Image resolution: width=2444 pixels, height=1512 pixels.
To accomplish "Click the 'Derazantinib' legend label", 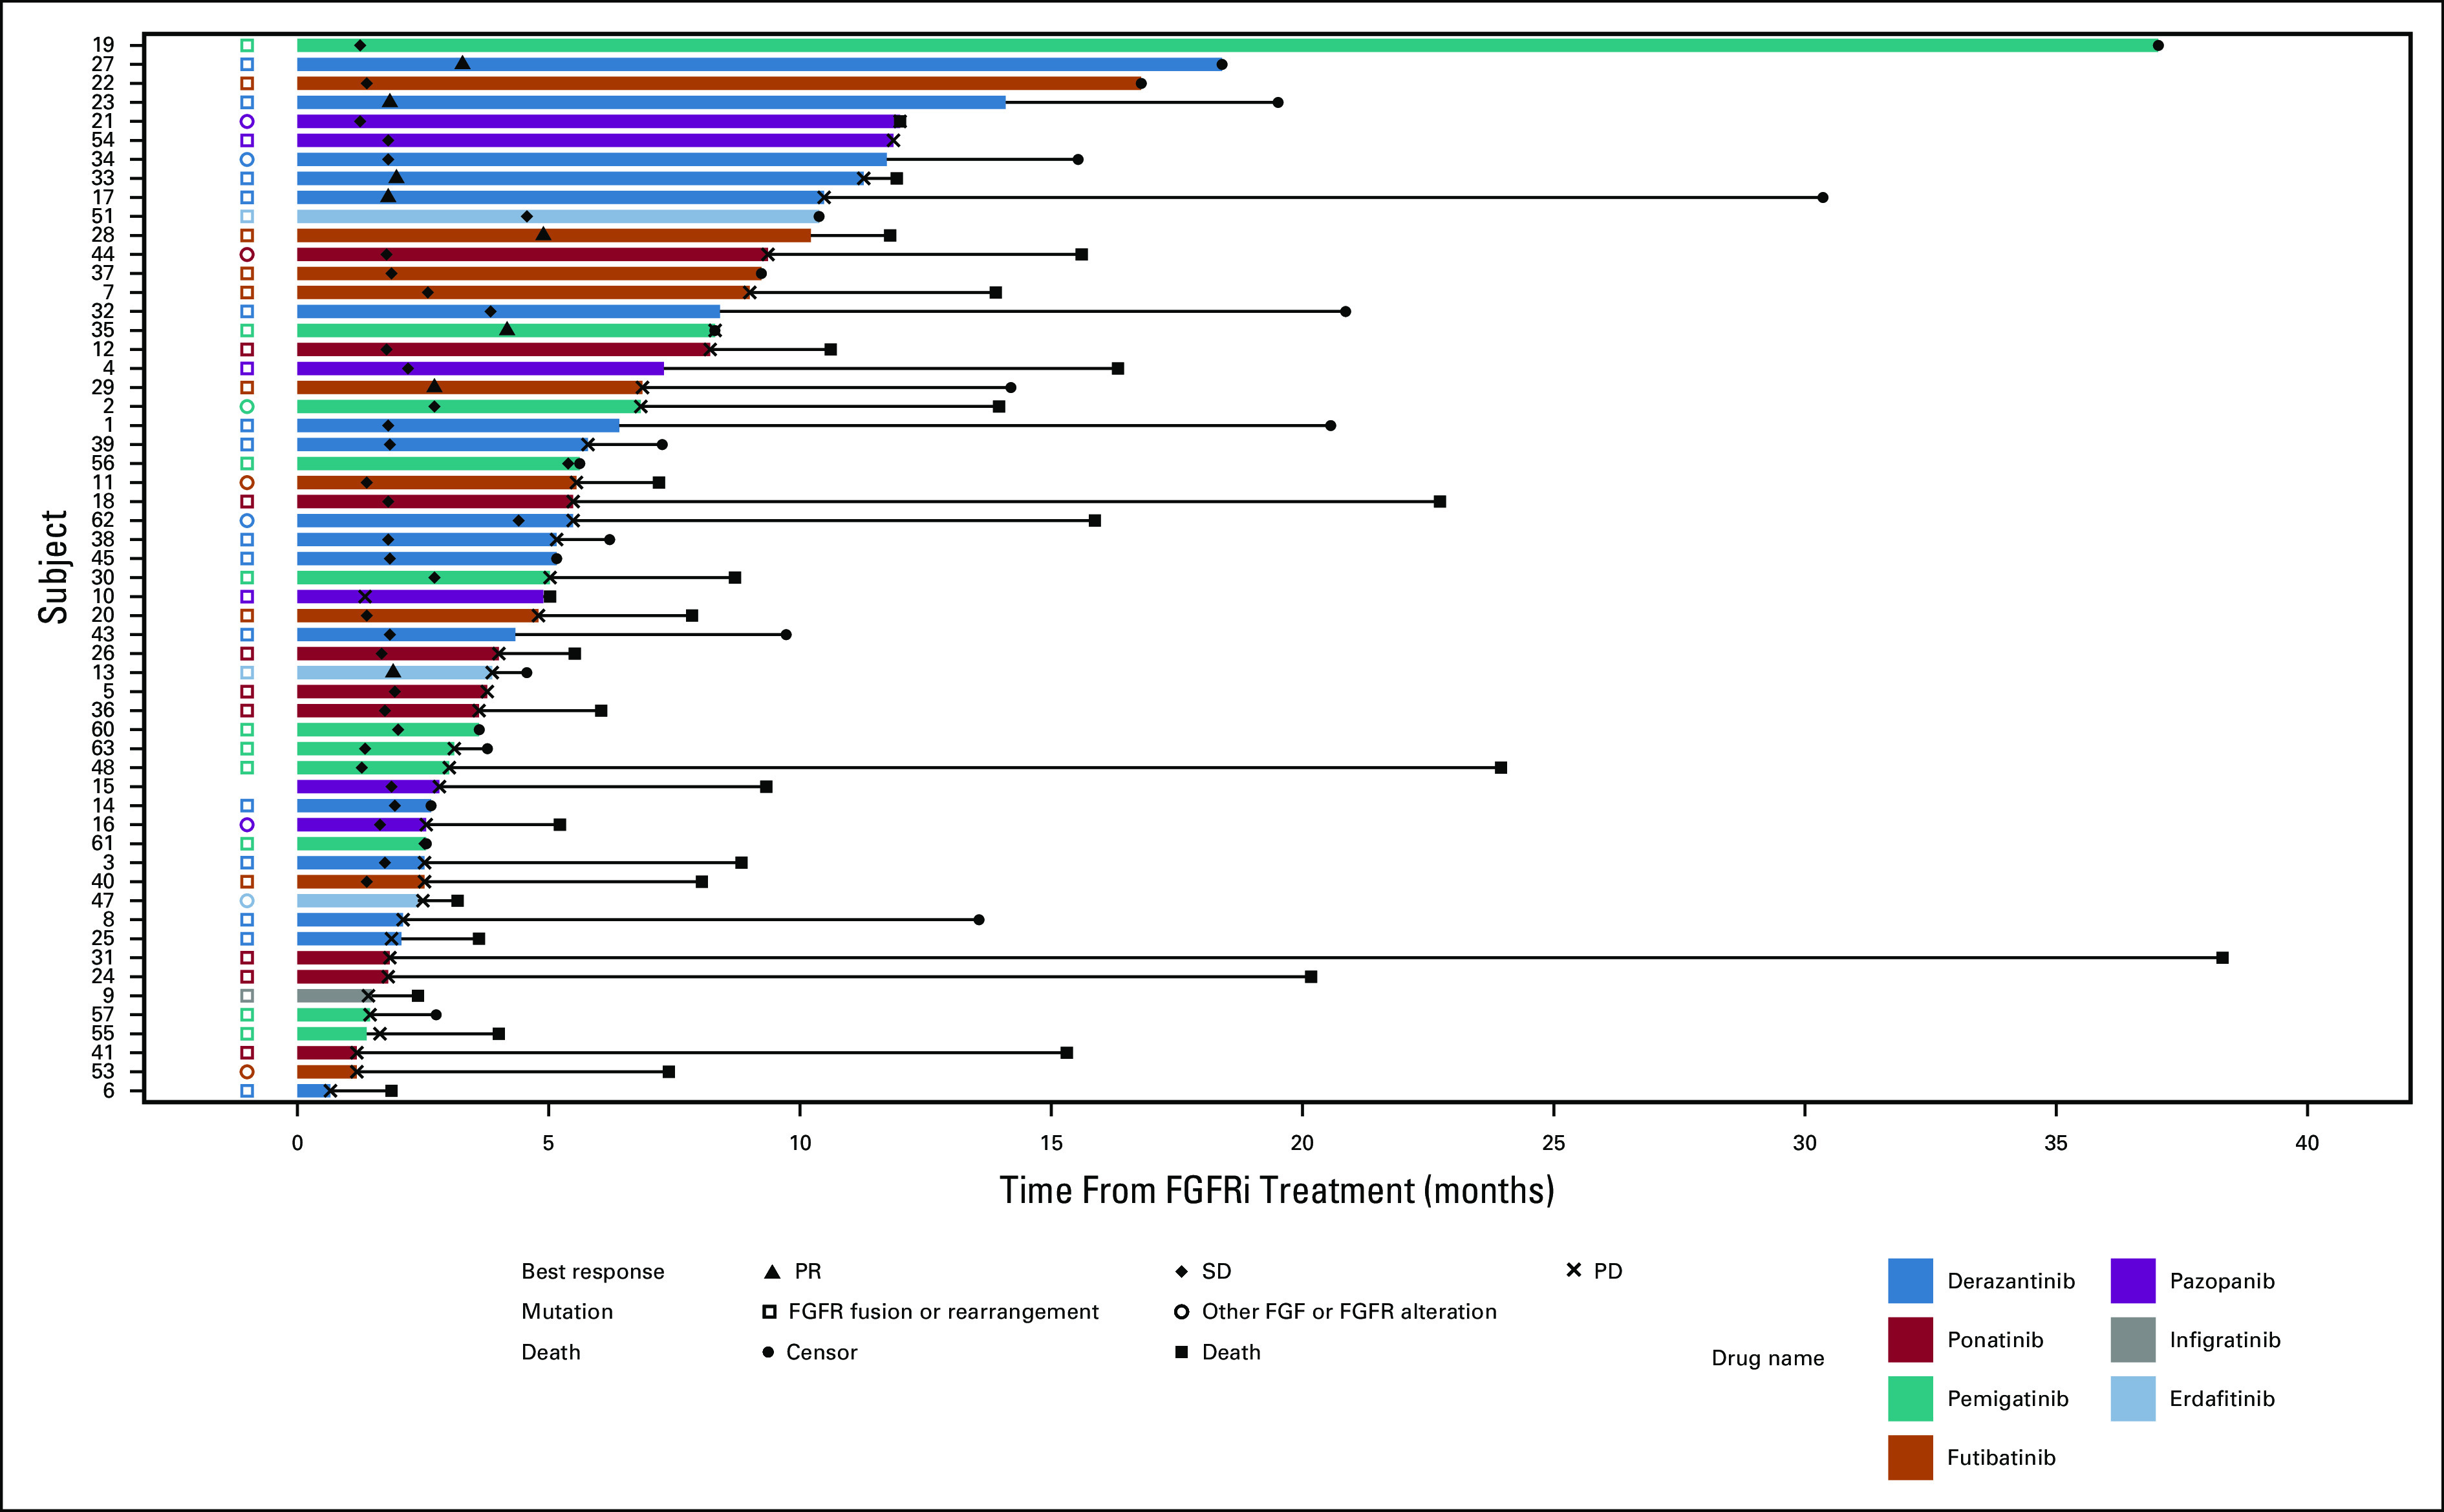I will click(2011, 1281).
